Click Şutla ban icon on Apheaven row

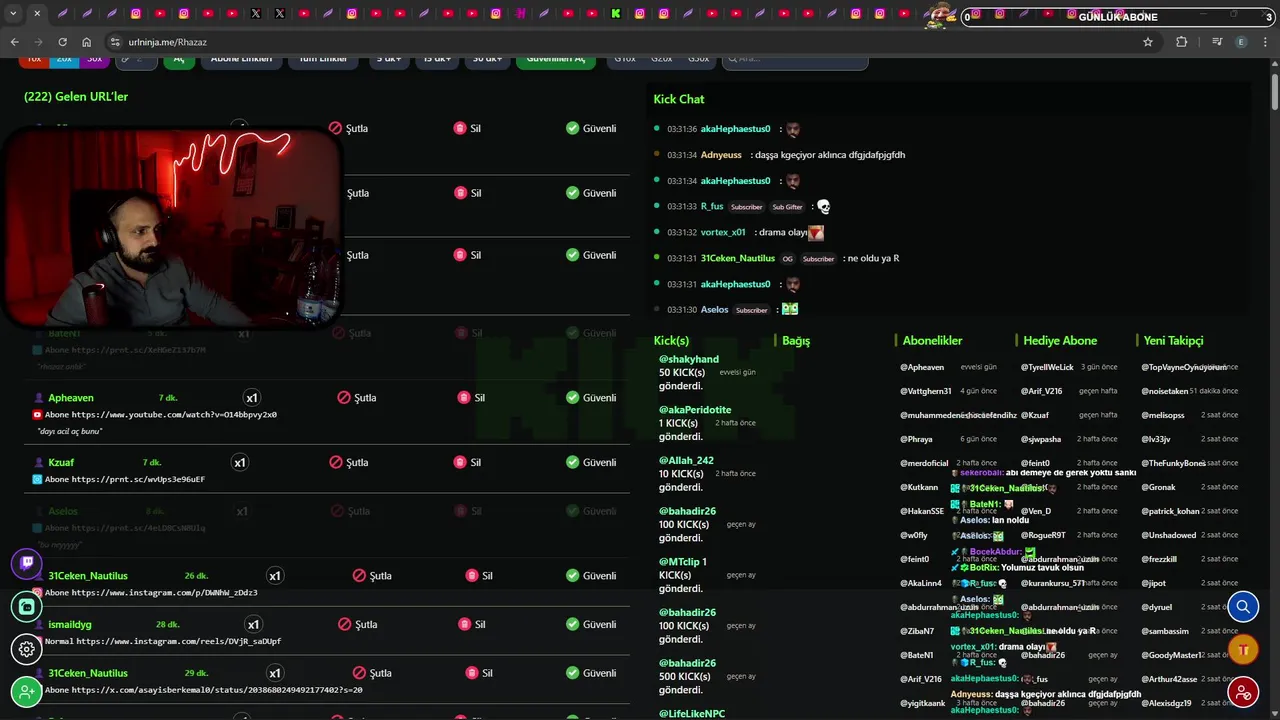(x=344, y=397)
